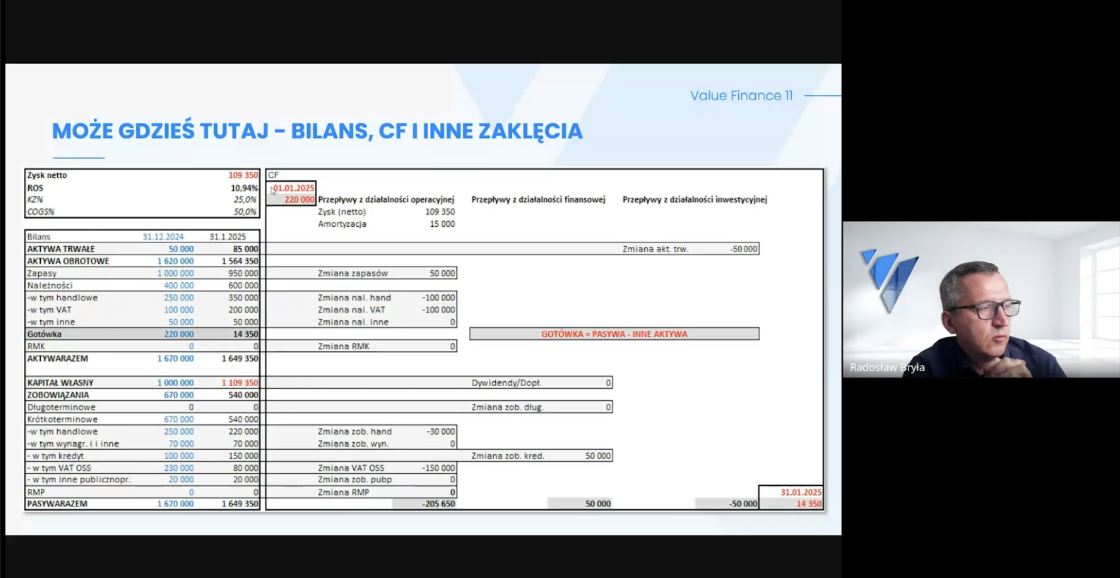
Task: Click the slide title about Bilans and CF
Action: click(x=317, y=131)
